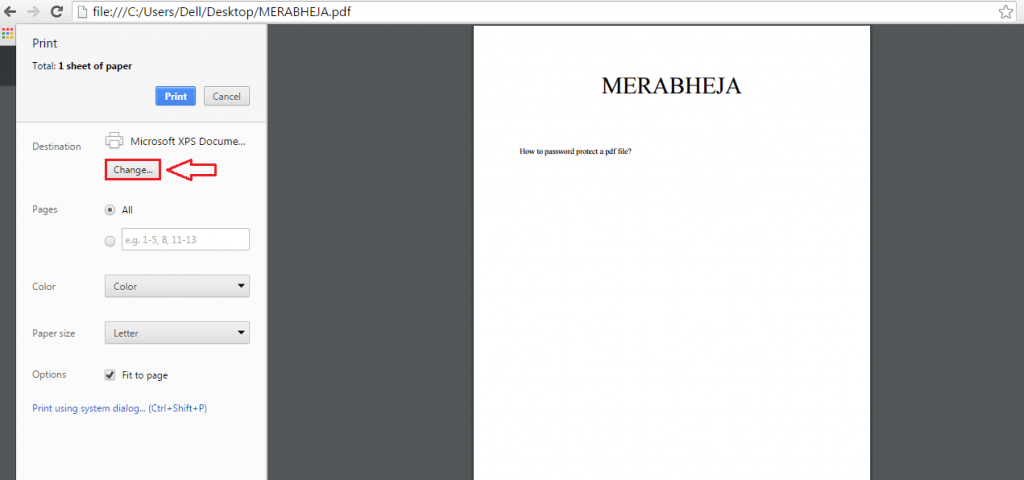Click into the page range text field

[184, 239]
